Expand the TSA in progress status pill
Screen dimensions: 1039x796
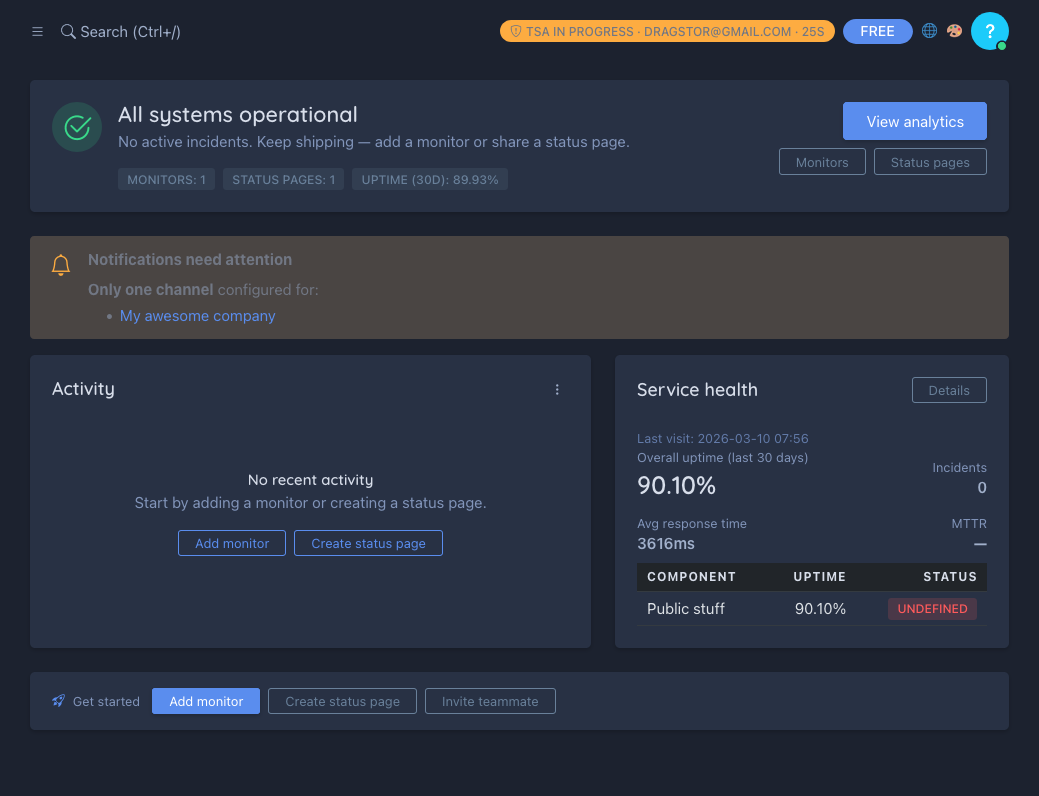click(667, 31)
